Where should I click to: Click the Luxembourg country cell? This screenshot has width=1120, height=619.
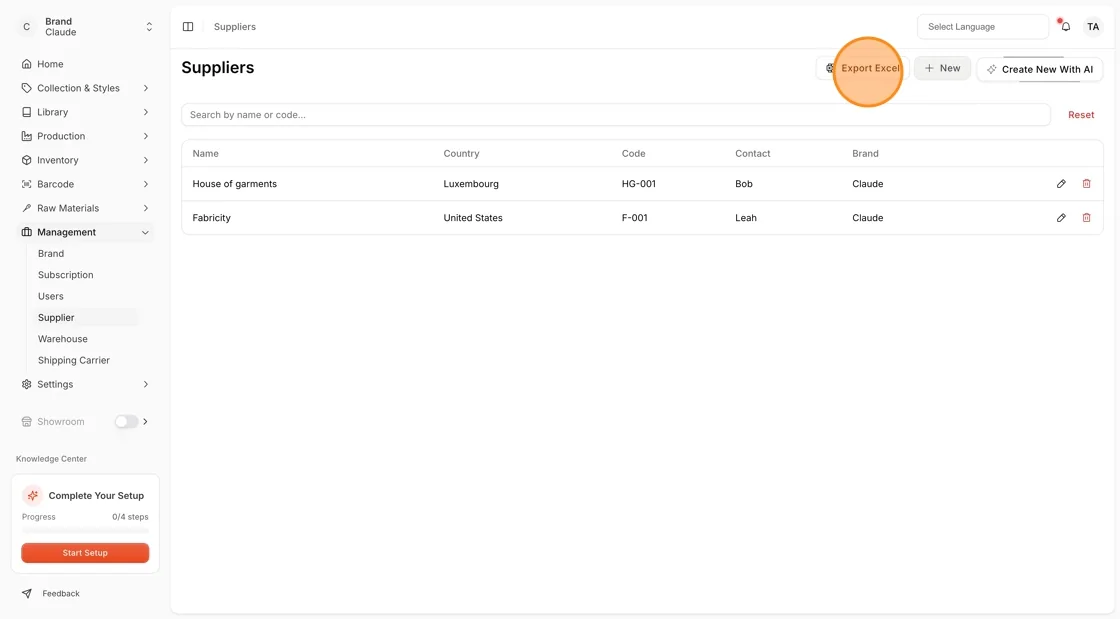471,183
